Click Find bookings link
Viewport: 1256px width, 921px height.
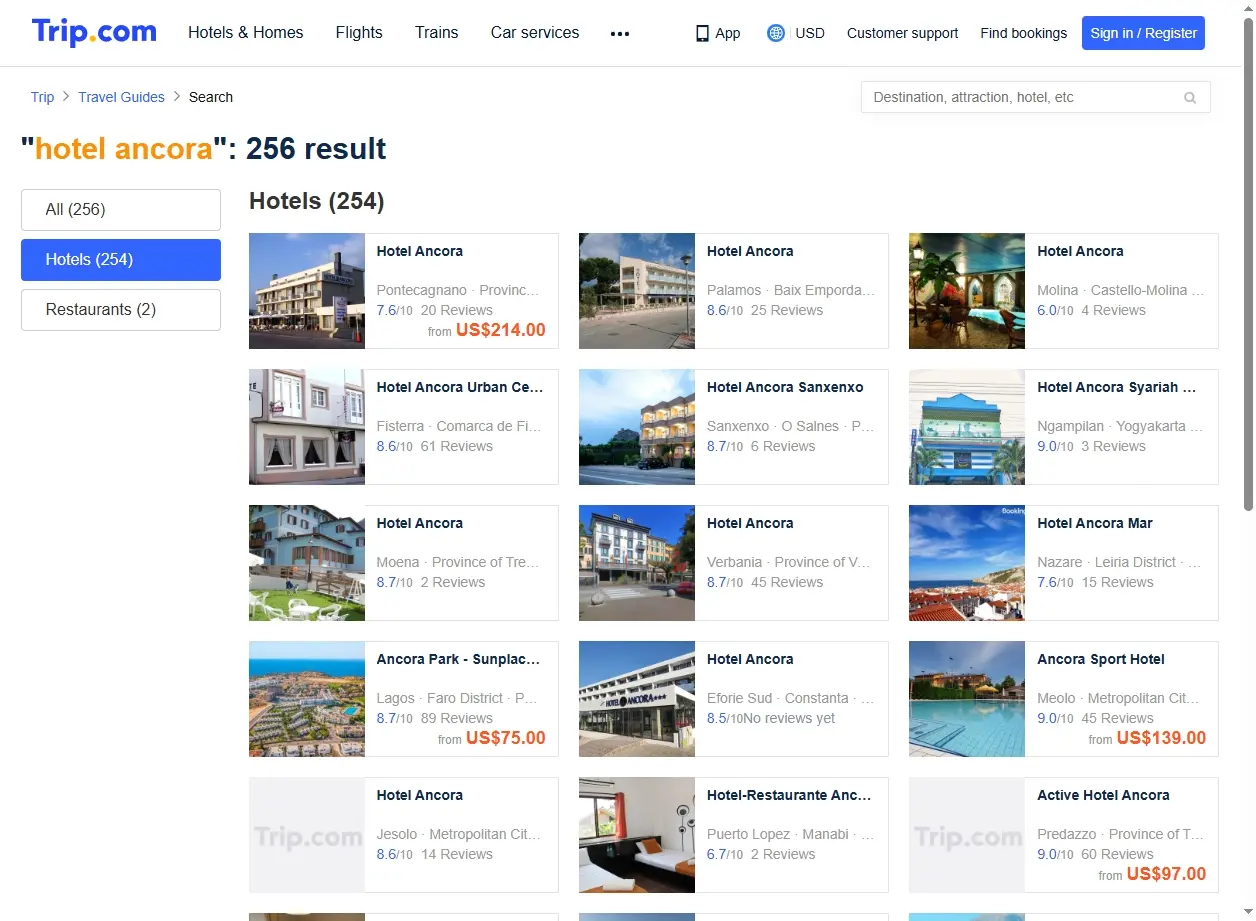point(1024,33)
